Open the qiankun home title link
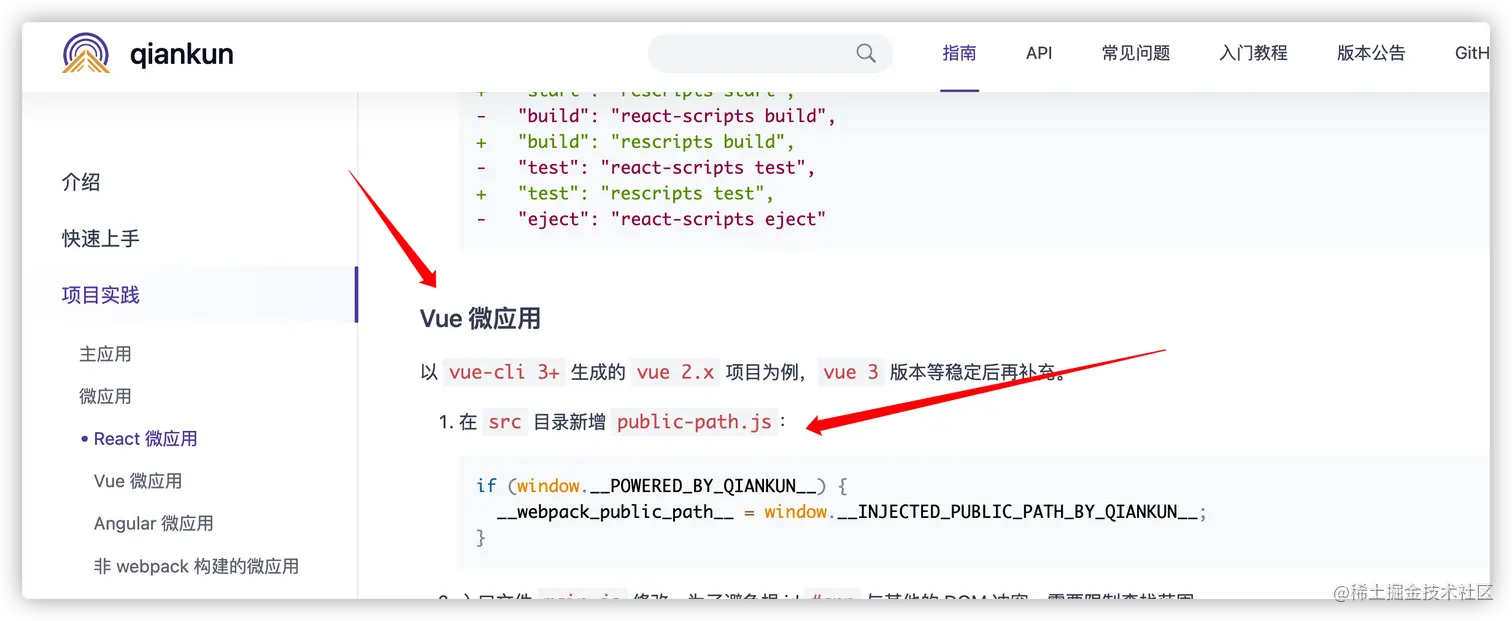 click(182, 53)
